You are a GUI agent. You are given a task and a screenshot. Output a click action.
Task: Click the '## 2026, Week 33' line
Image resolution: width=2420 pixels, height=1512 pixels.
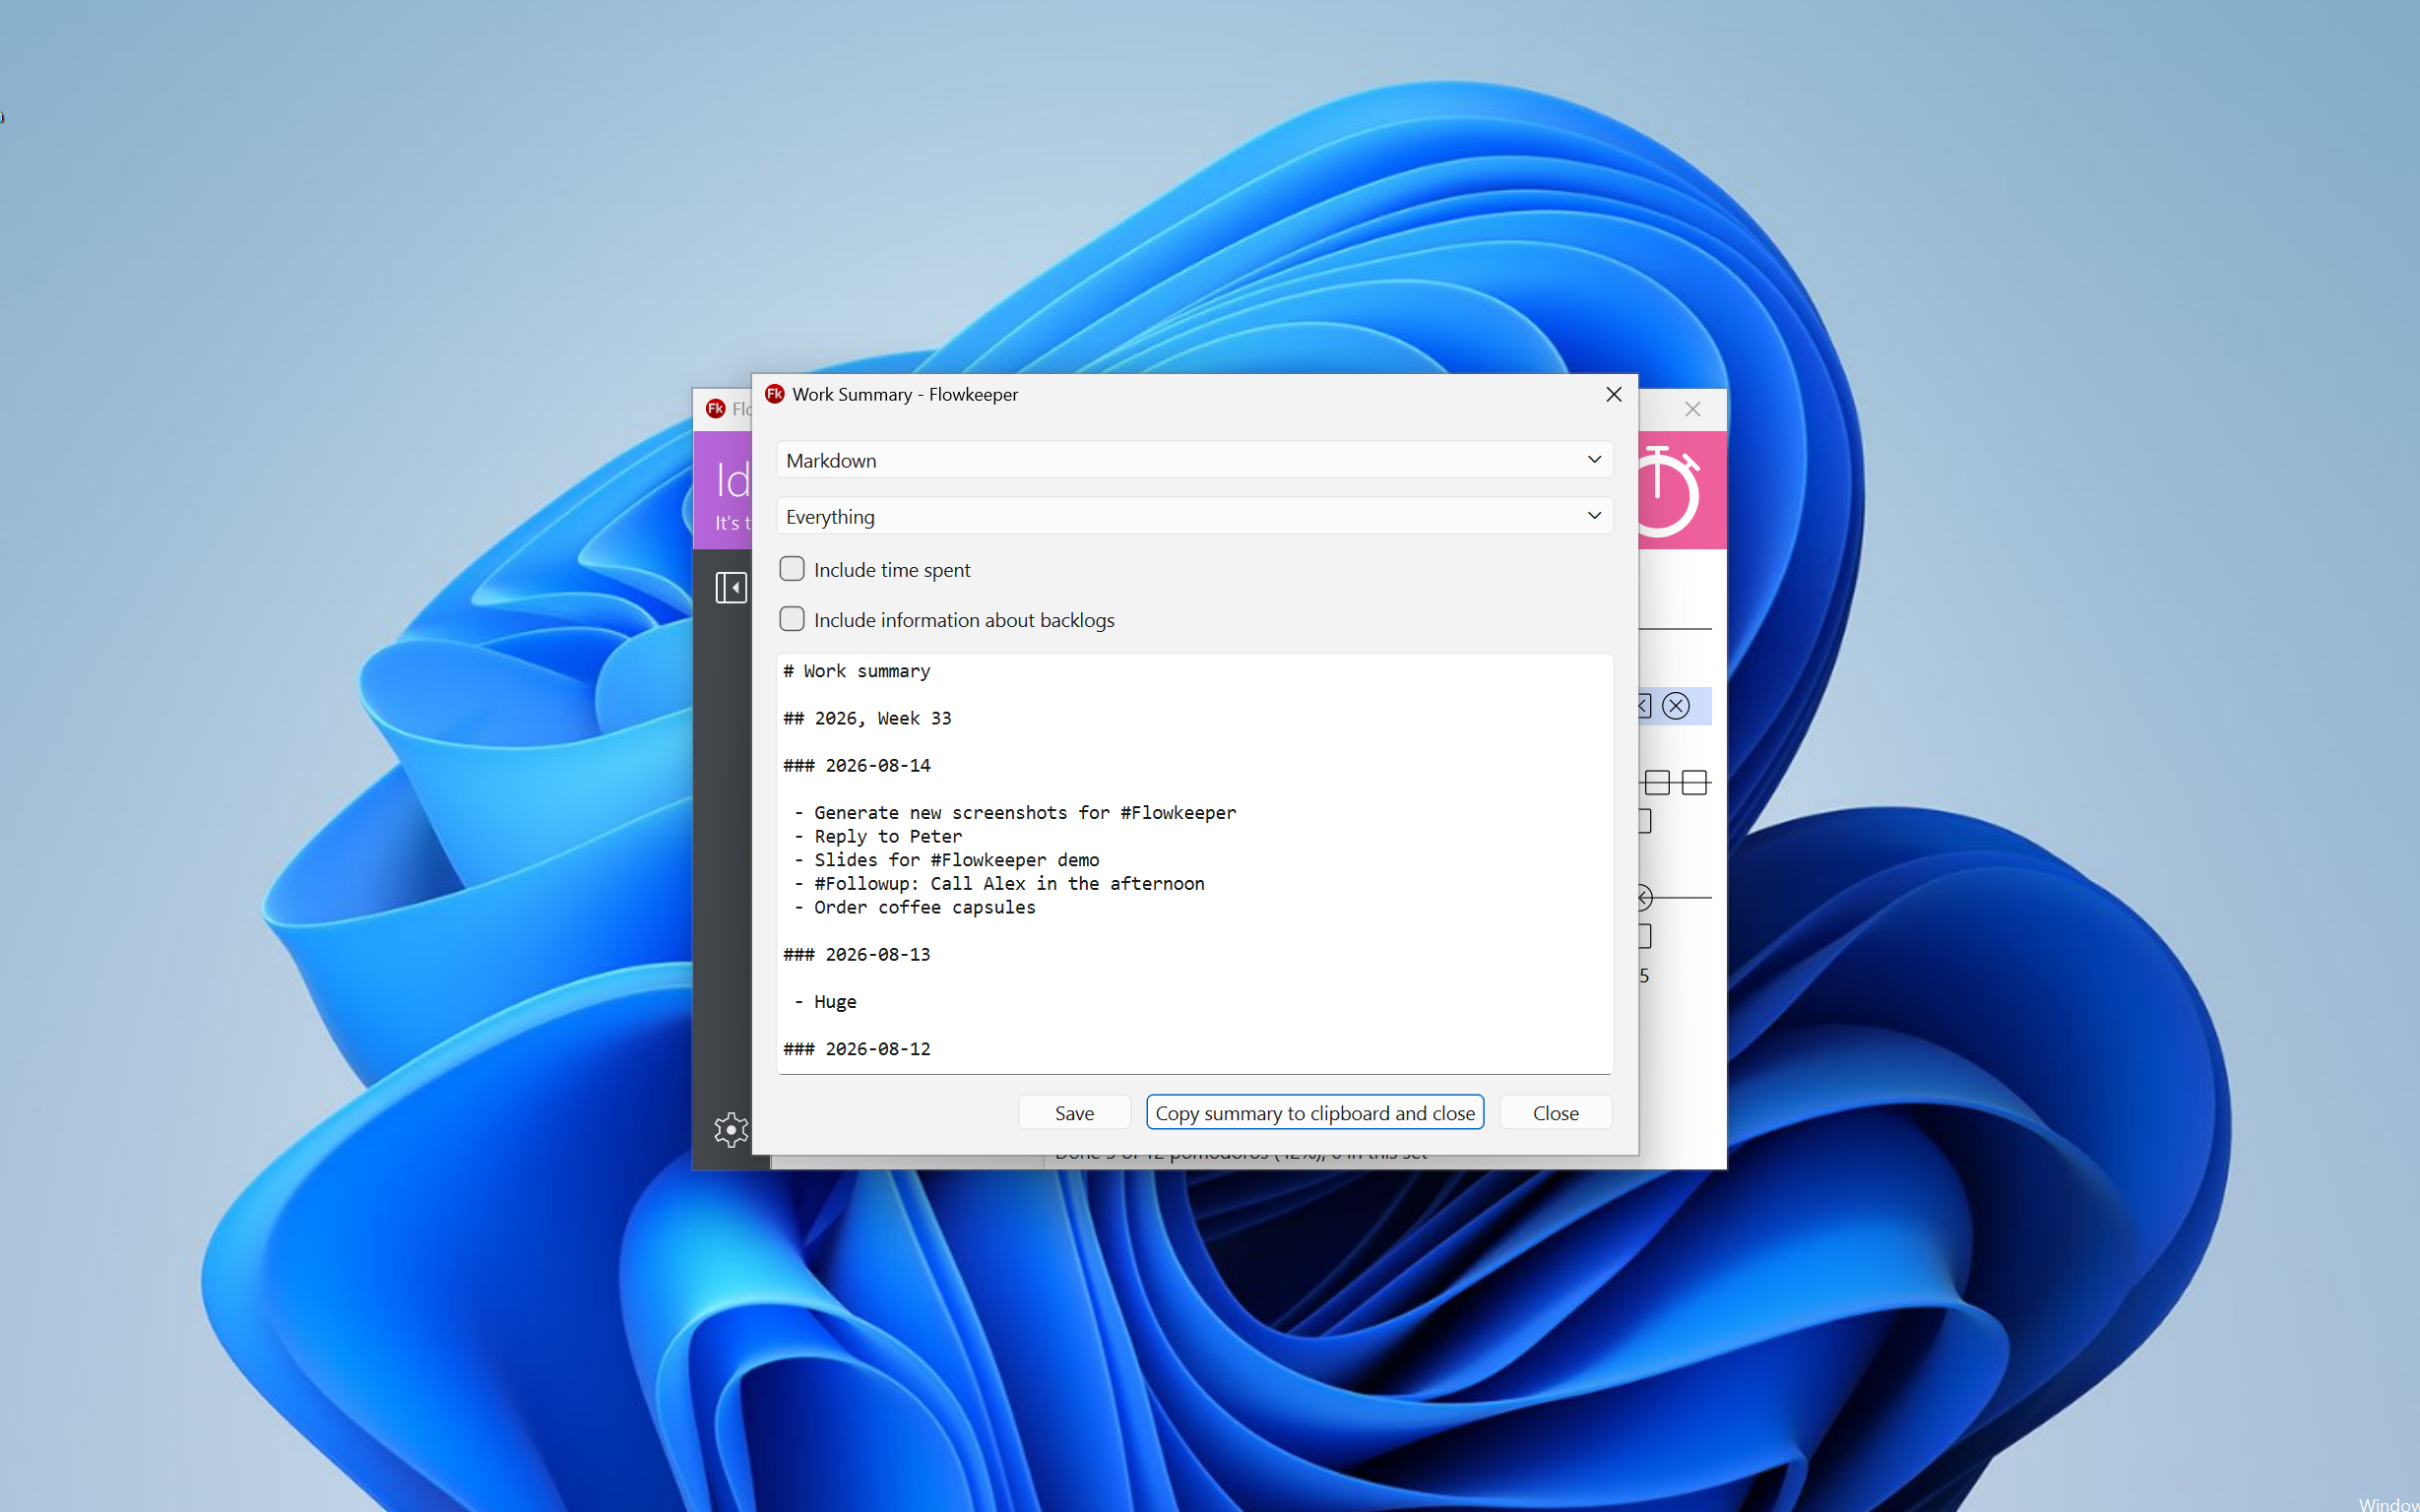pos(867,718)
